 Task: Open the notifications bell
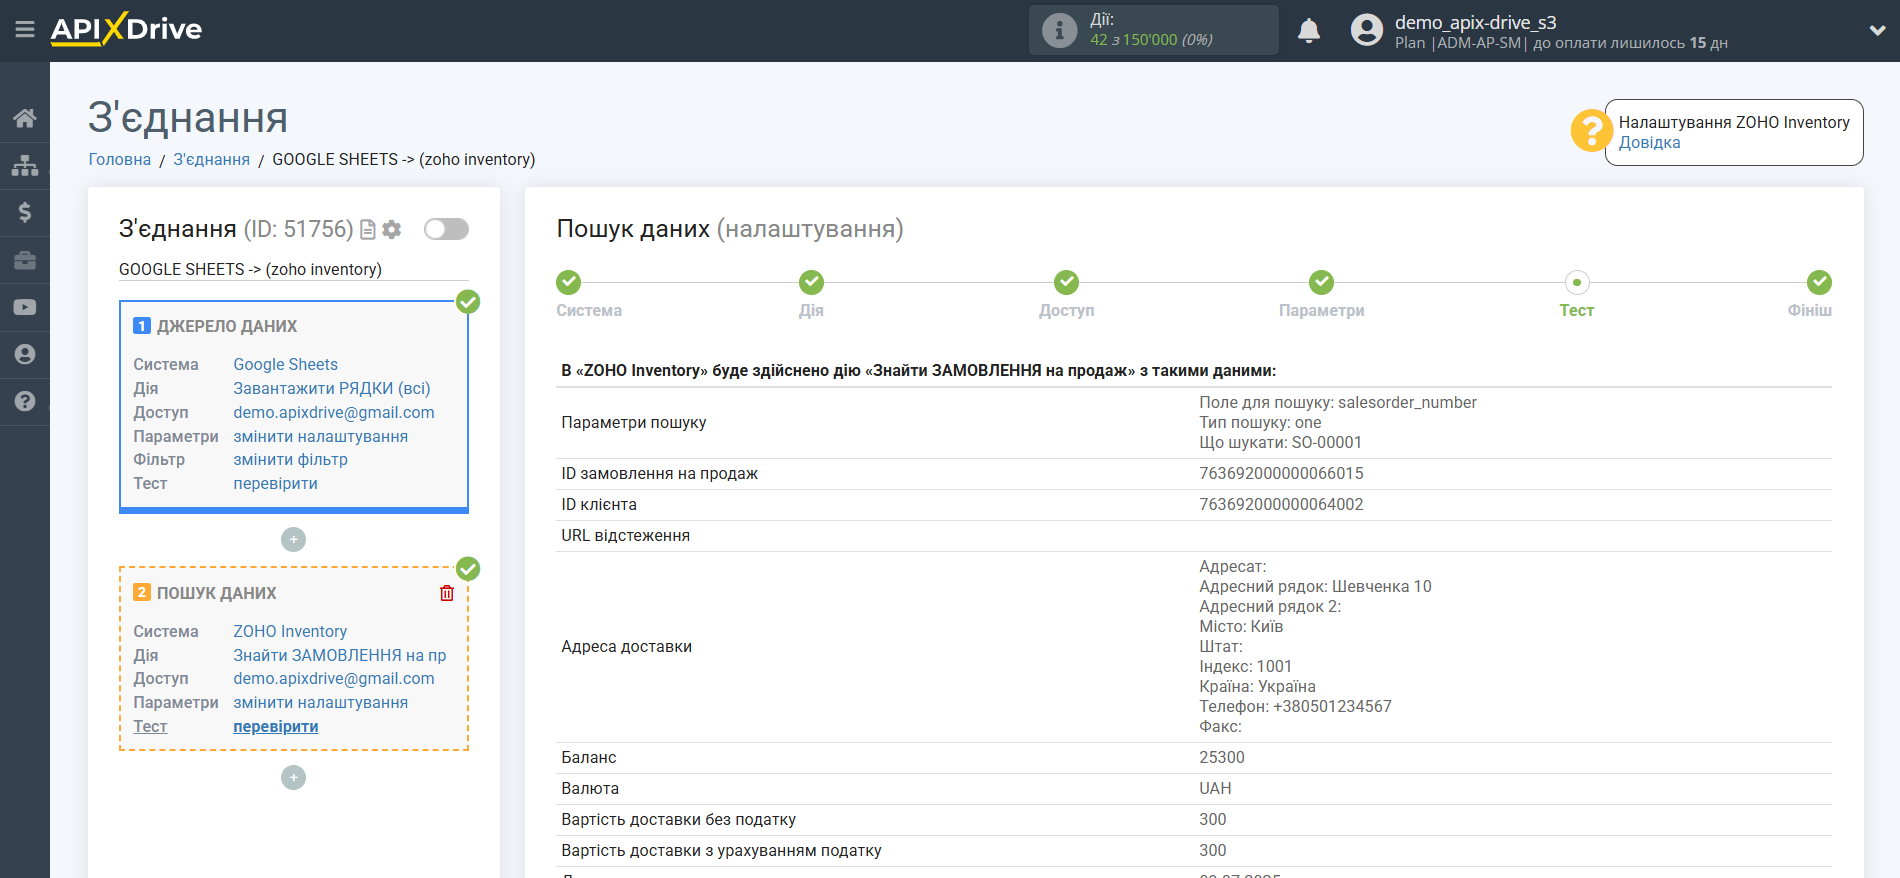coord(1309,31)
